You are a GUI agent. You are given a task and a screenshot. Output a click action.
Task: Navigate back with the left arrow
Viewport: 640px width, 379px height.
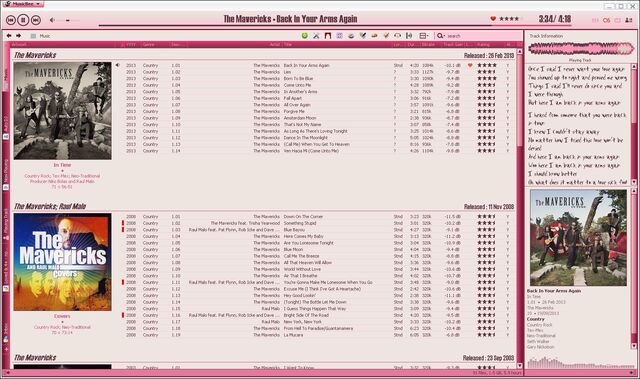tap(9, 36)
